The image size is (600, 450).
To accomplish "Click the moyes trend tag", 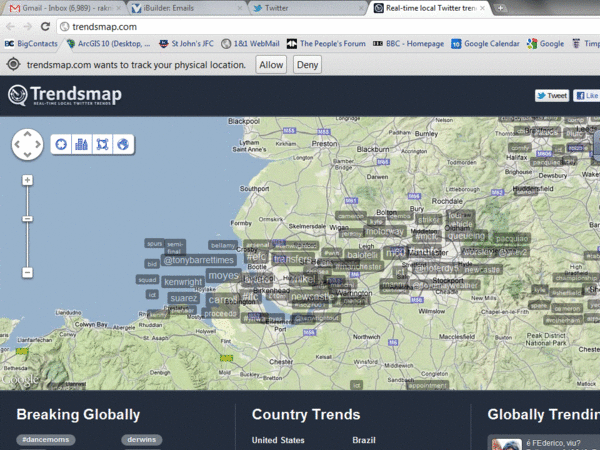I will point(224,276).
